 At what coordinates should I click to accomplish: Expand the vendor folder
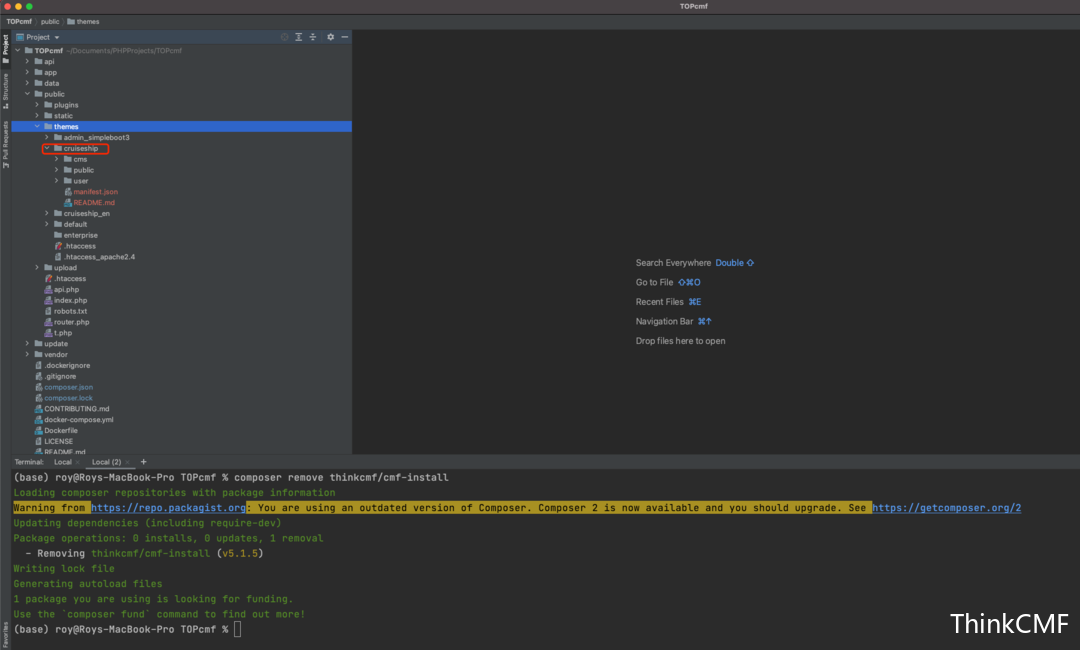pos(28,355)
